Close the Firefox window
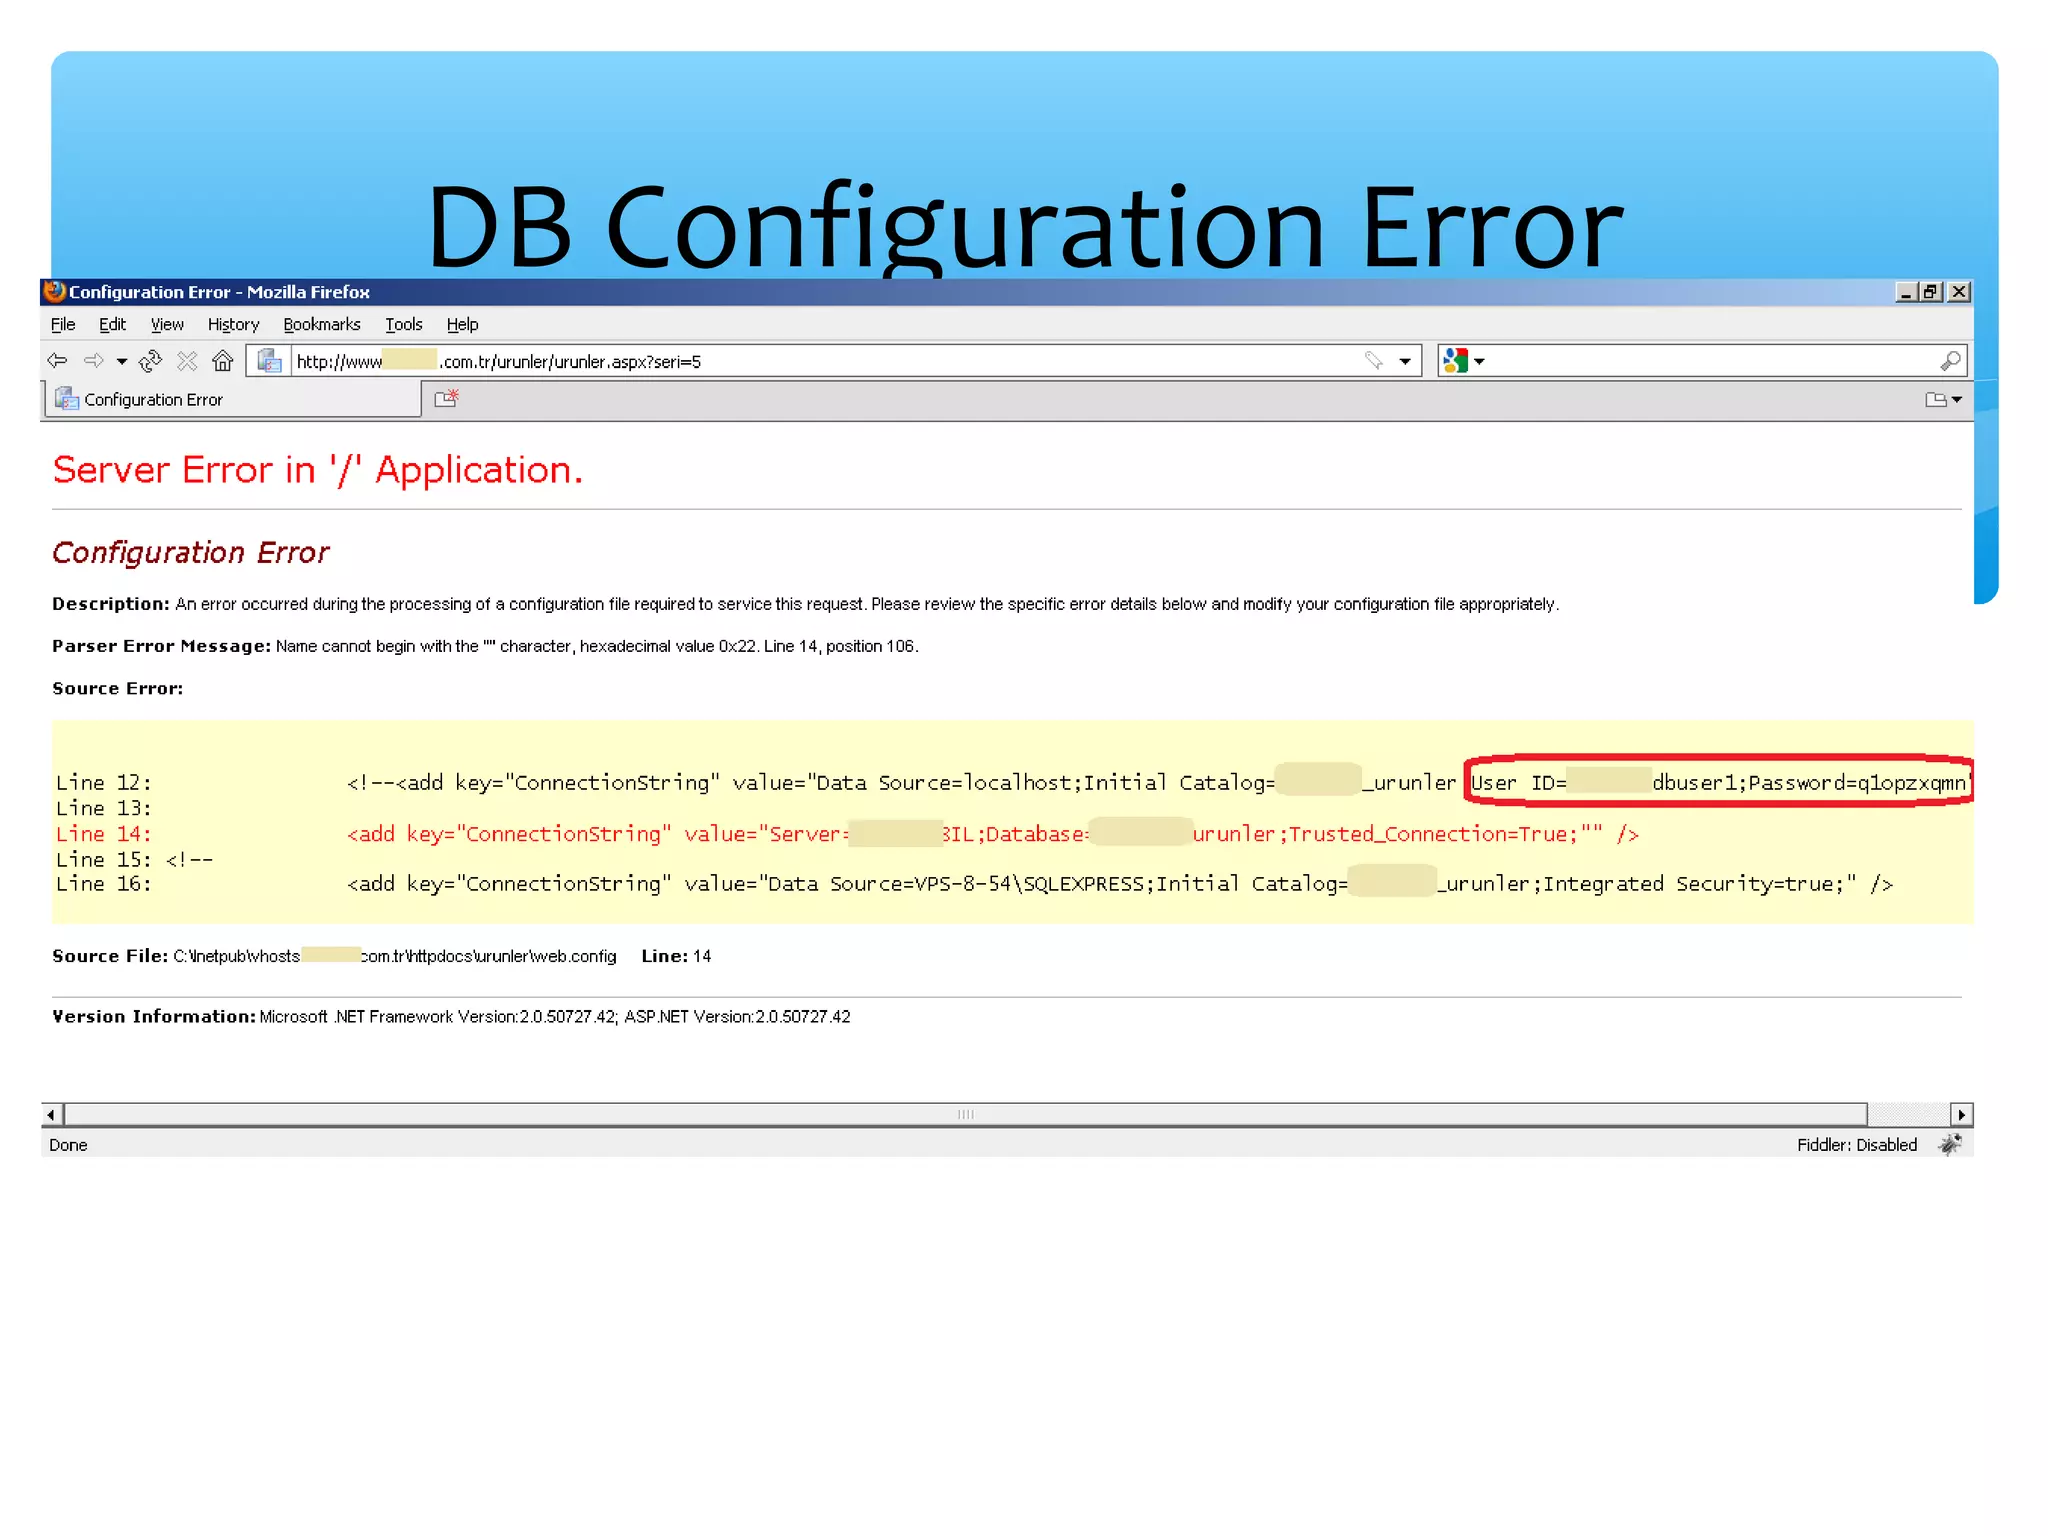This screenshot has height=1536, width=2048. click(x=1959, y=291)
